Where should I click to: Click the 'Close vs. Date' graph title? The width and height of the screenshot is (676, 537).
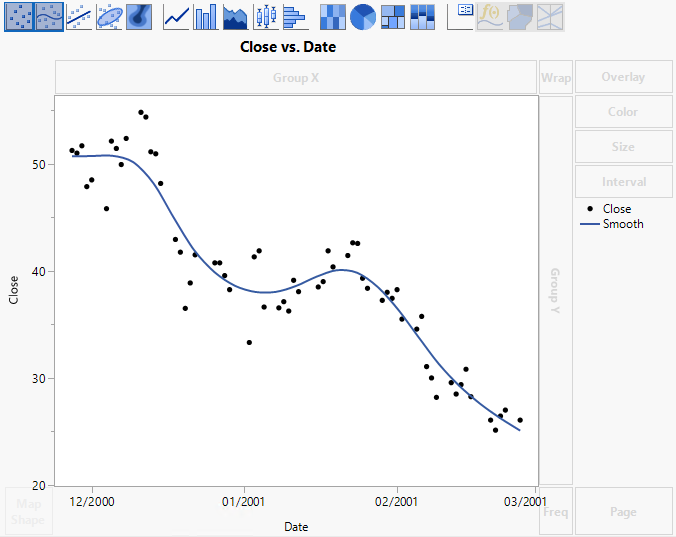(x=288, y=47)
